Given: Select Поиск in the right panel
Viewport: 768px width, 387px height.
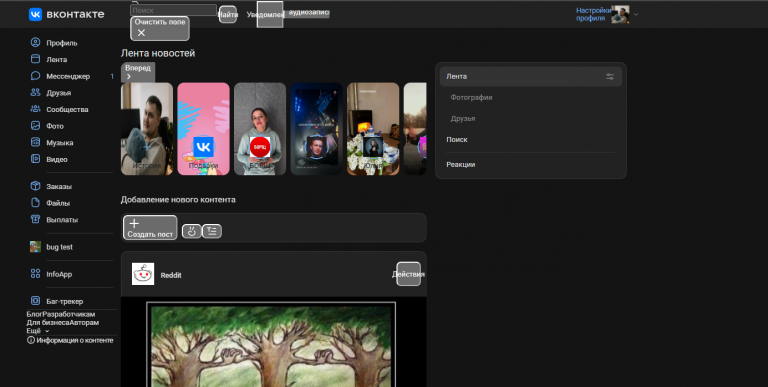Looking at the screenshot, I should [x=457, y=140].
